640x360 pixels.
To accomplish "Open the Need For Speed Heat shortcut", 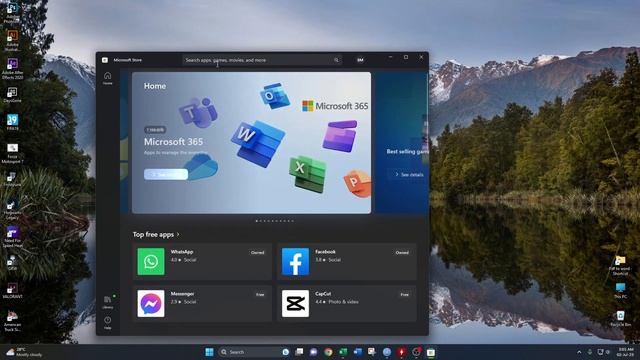I will coord(12,238).
